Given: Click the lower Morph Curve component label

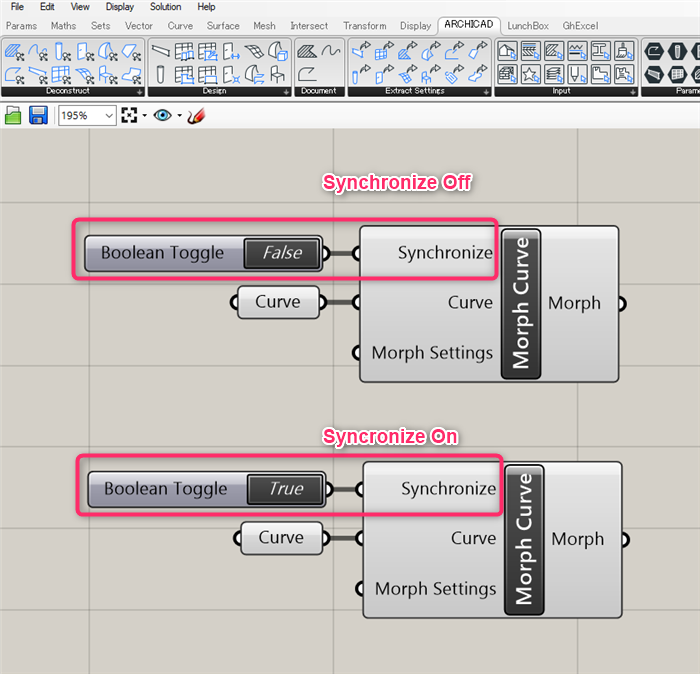Looking at the screenshot, I should pyautogui.click(x=524, y=540).
